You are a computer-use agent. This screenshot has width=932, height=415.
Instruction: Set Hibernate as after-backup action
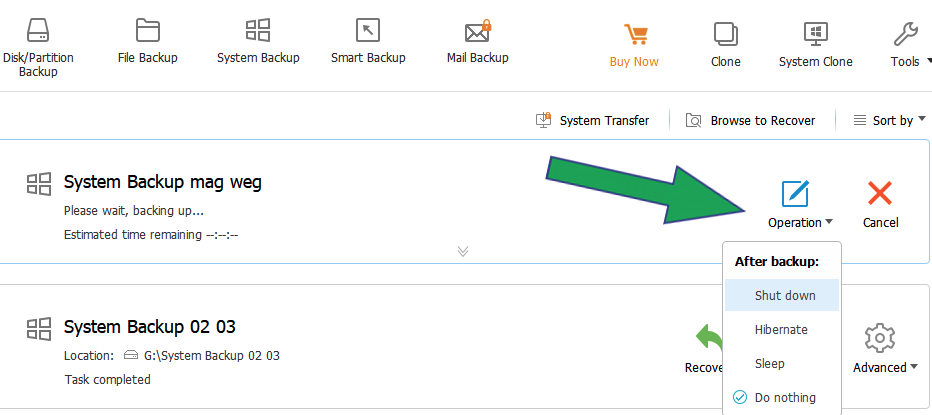point(782,329)
